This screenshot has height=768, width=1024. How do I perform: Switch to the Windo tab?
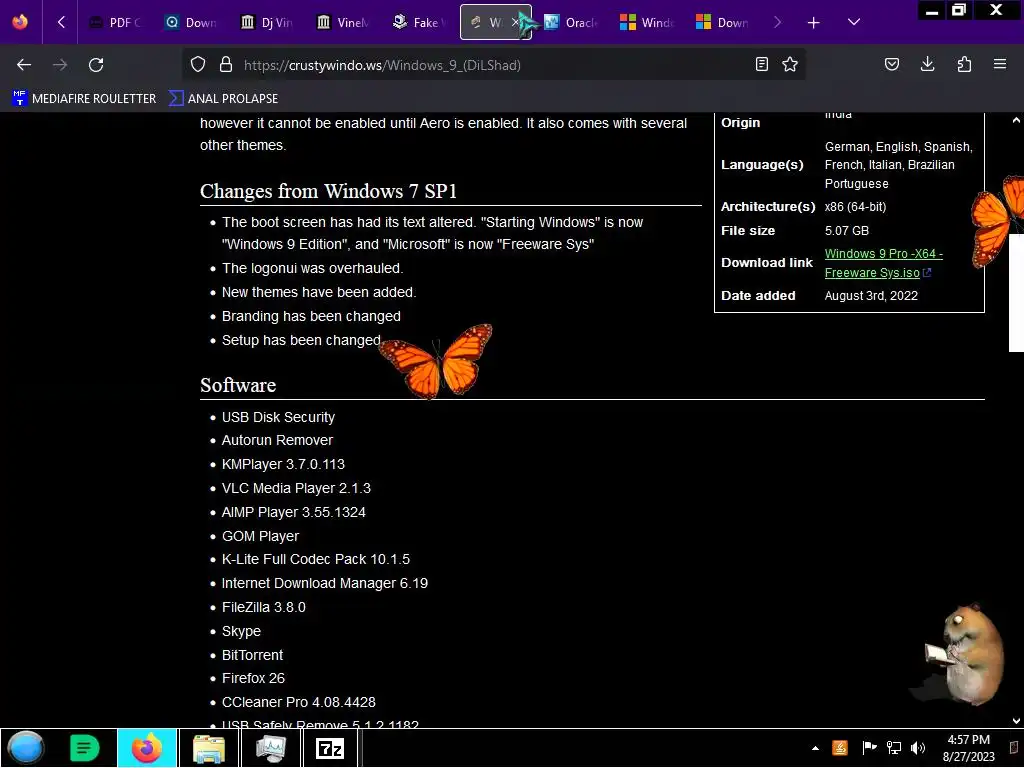pos(647,22)
